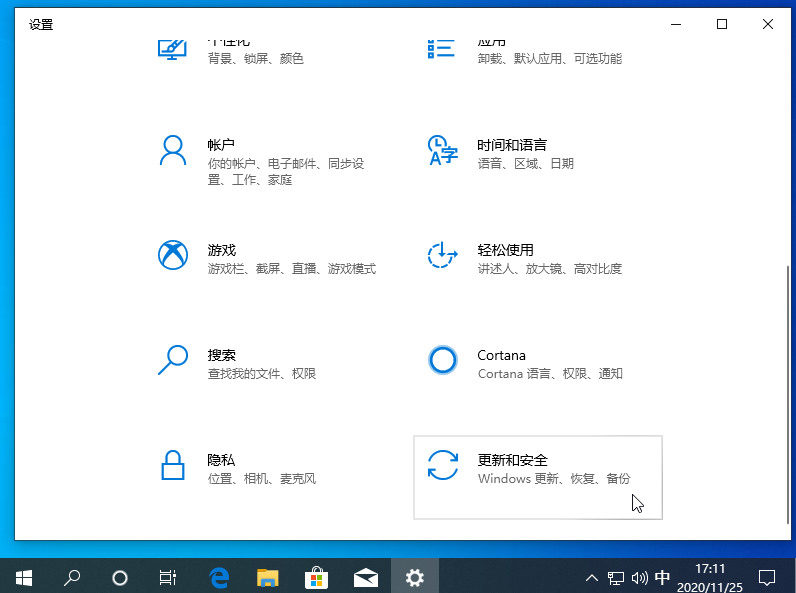Open Task View on taskbar
796x593 pixels.
point(168,577)
